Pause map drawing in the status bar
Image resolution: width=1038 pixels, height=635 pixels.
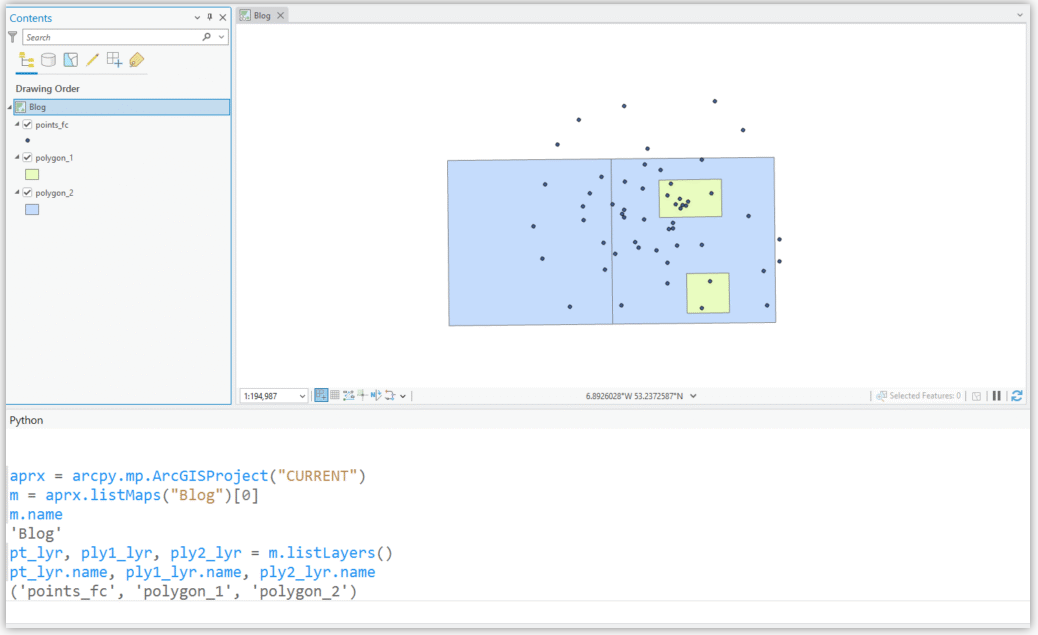click(997, 395)
